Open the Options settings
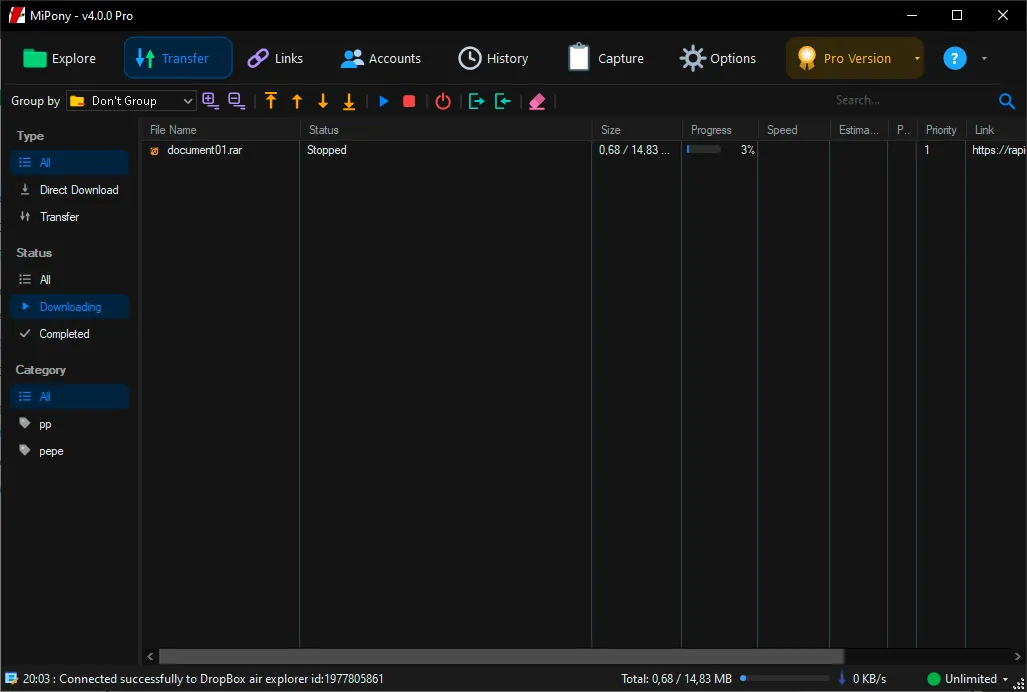The image size is (1027, 692). 718,58
